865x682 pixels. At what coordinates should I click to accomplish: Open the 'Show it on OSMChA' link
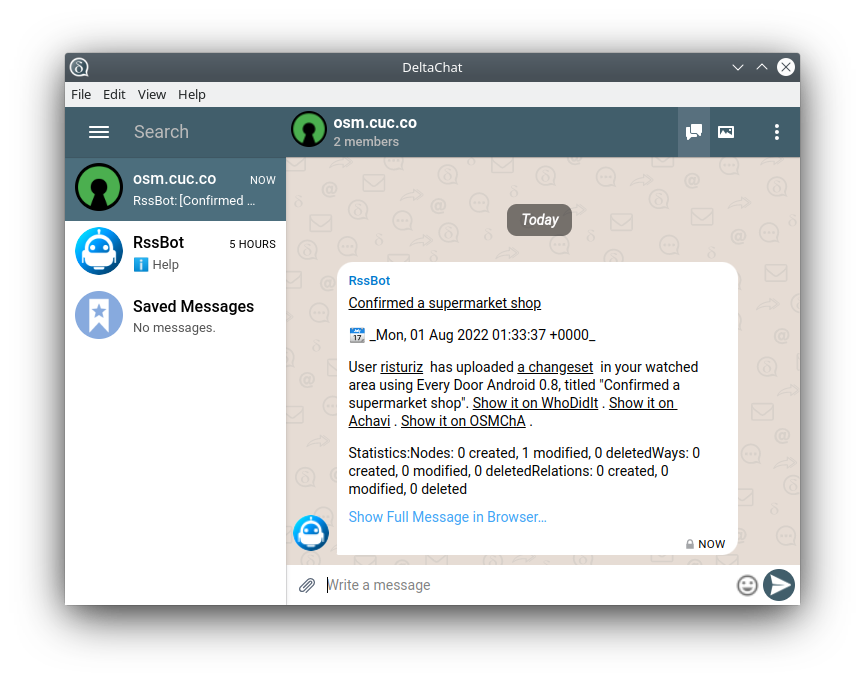(463, 421)
